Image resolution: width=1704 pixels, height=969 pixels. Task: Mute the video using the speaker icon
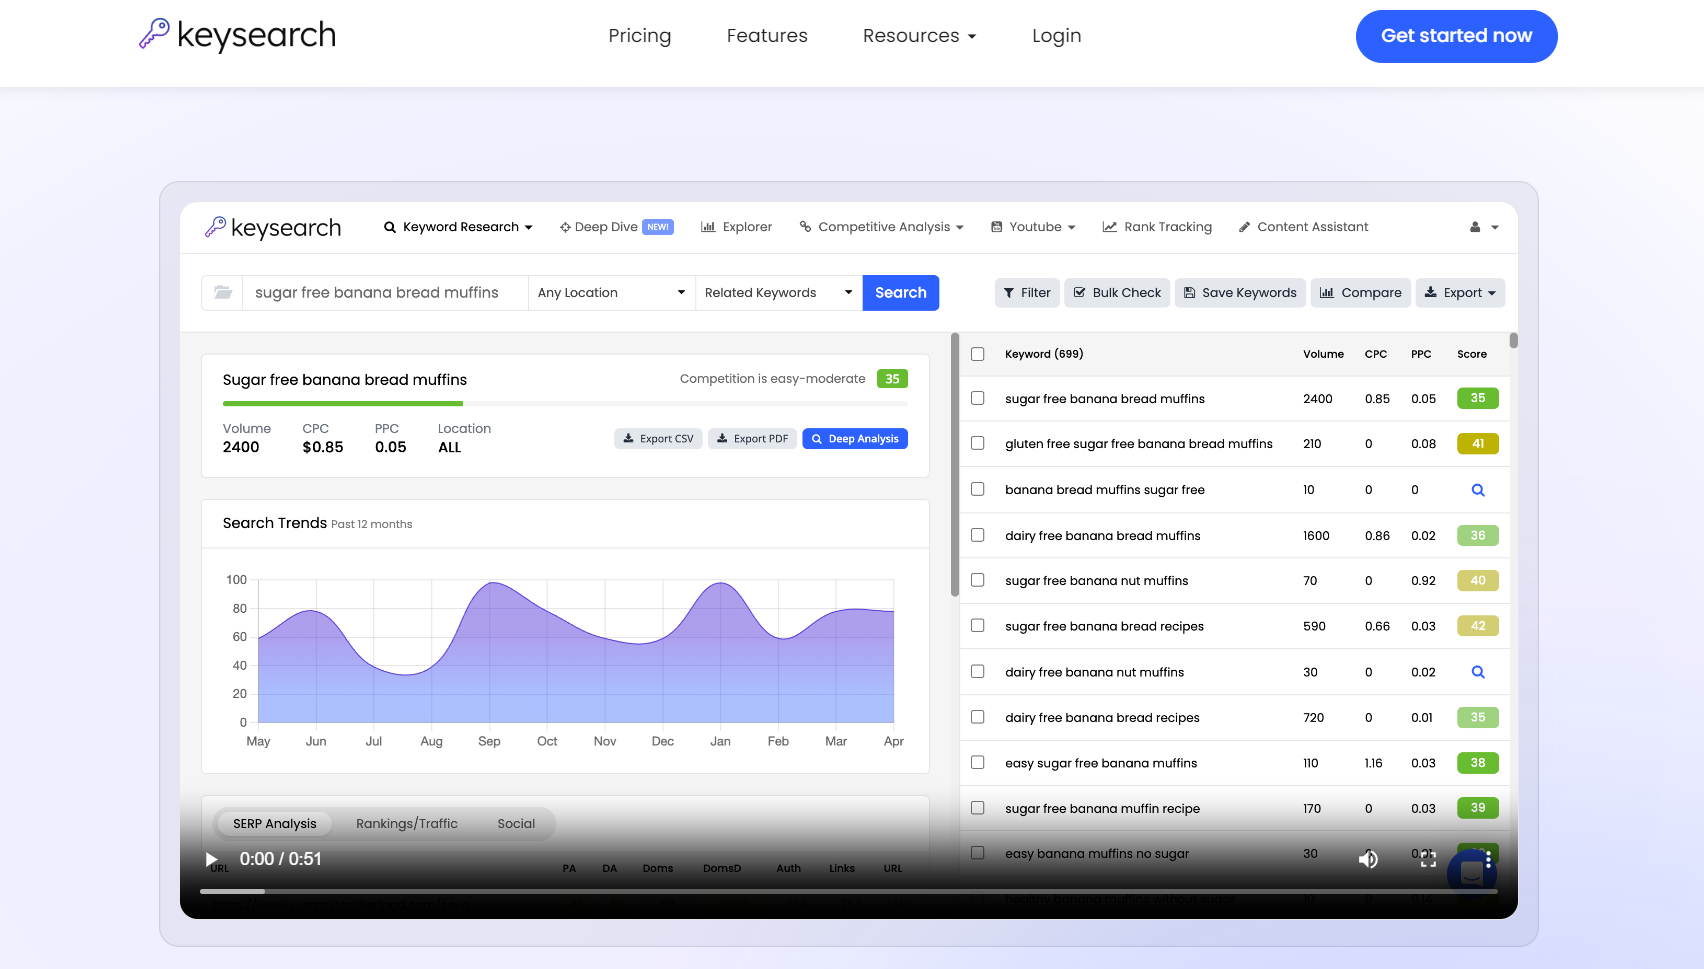(1368, 860)
